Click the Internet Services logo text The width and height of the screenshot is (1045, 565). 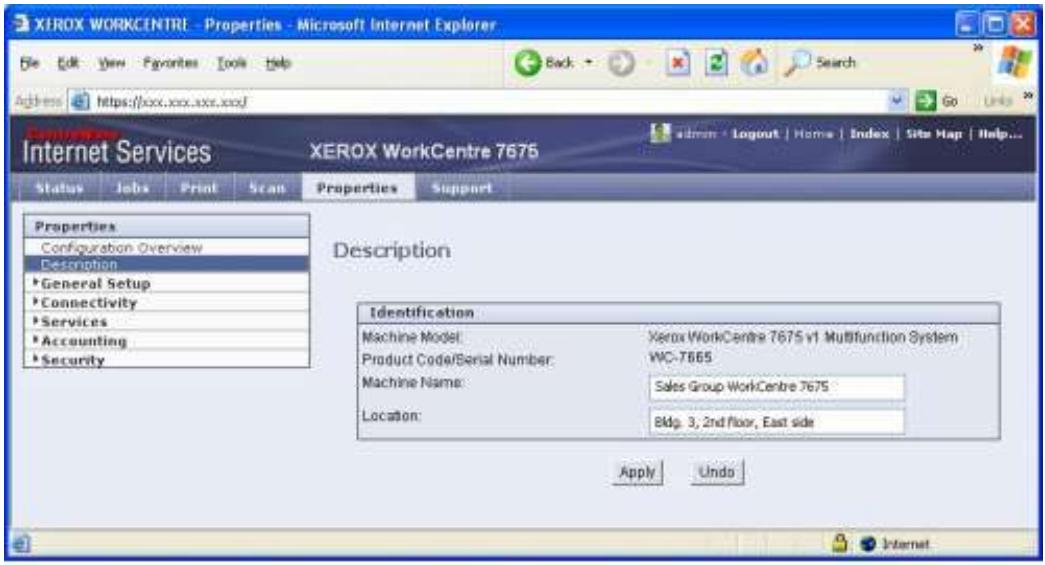click(x=117, y=152)
